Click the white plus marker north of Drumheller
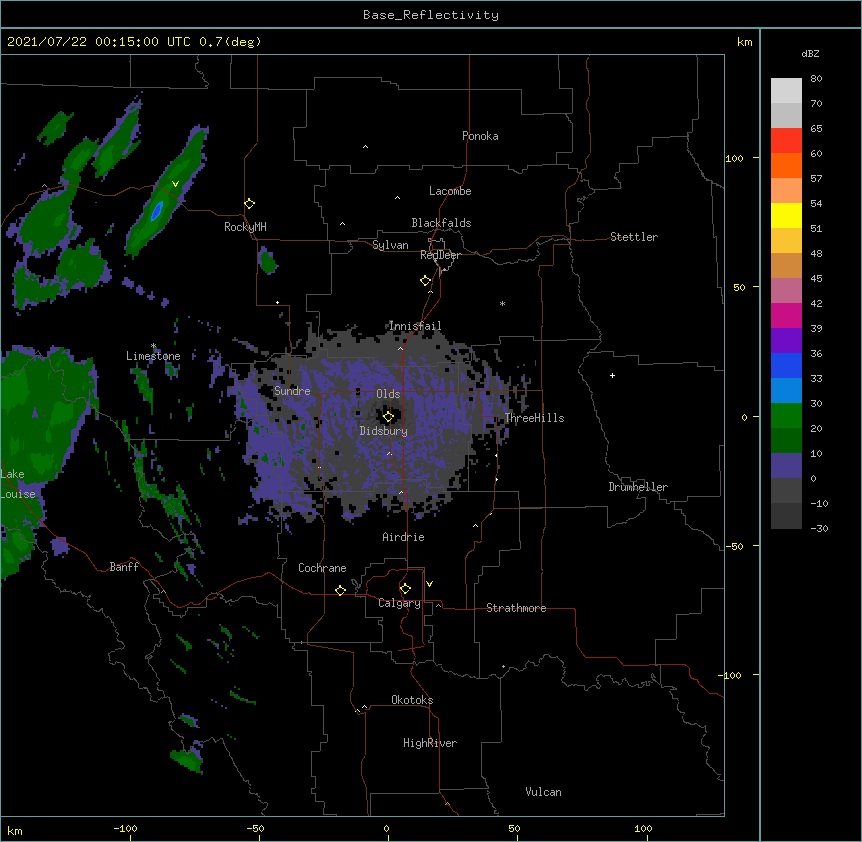This screenshot has height=842, width=862. tap(612, 375)
